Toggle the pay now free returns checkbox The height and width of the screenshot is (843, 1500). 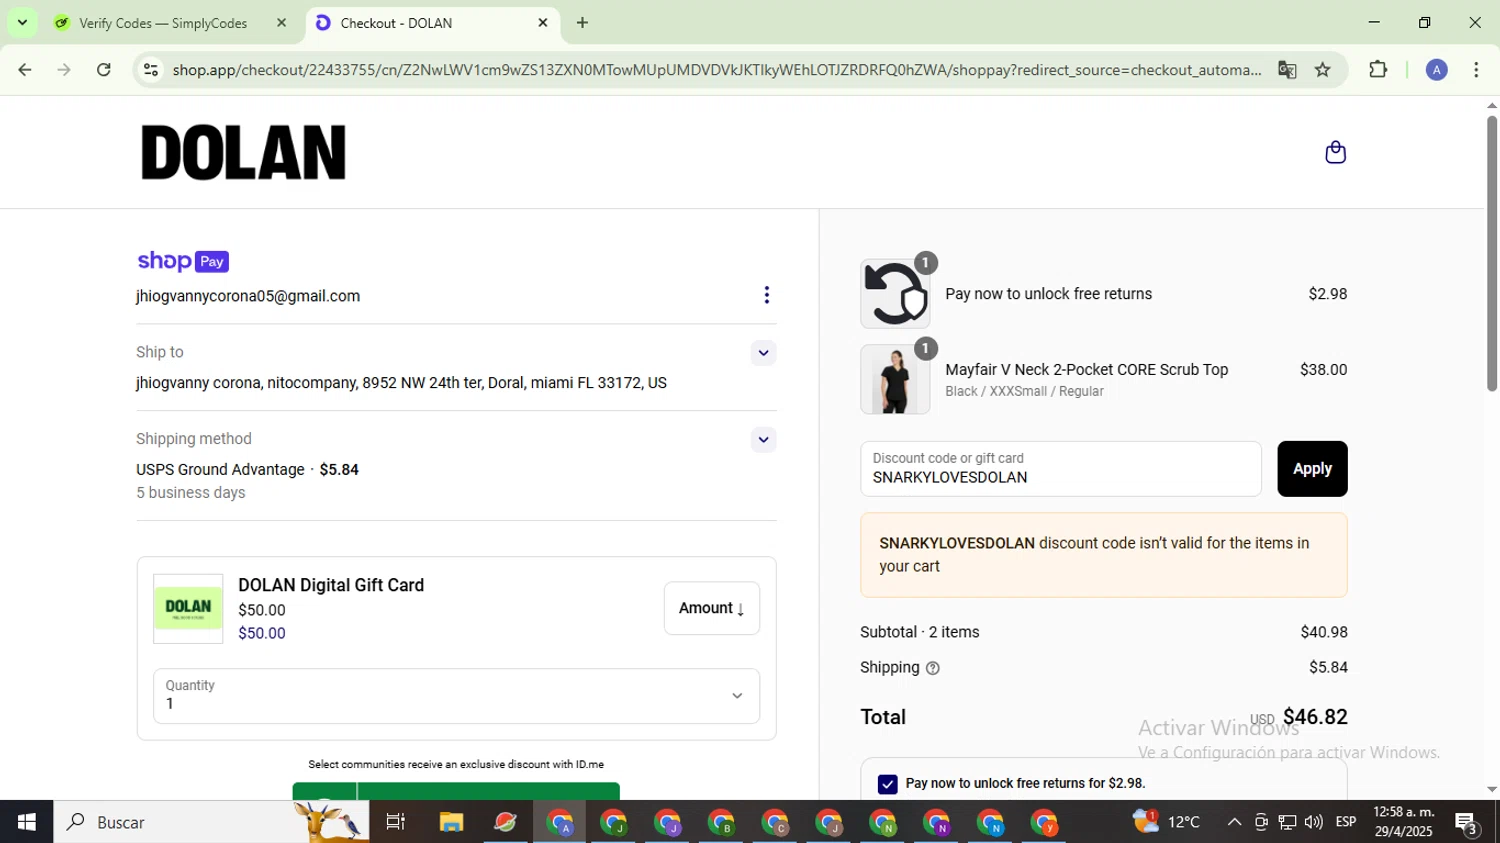pos(887,784)
